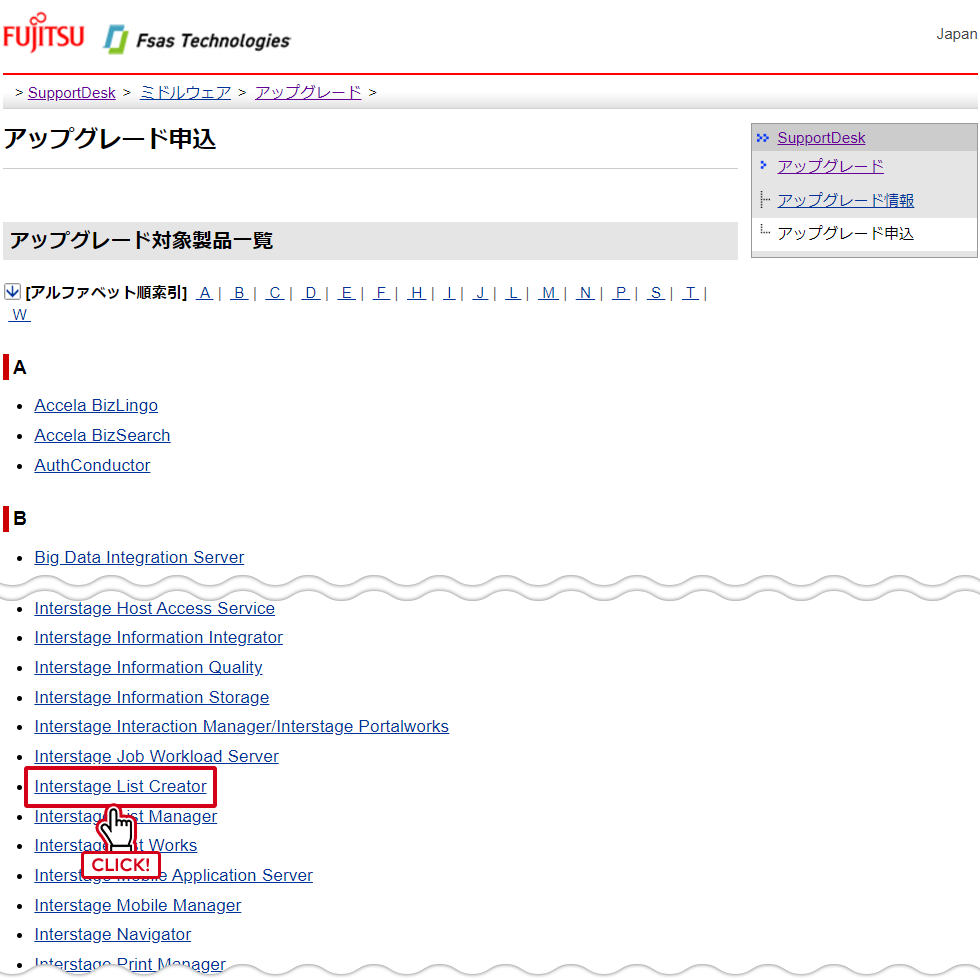980x980 pixels.
Task: Click the アップグレード対象製品一覧 section heading
Action: 141,241
